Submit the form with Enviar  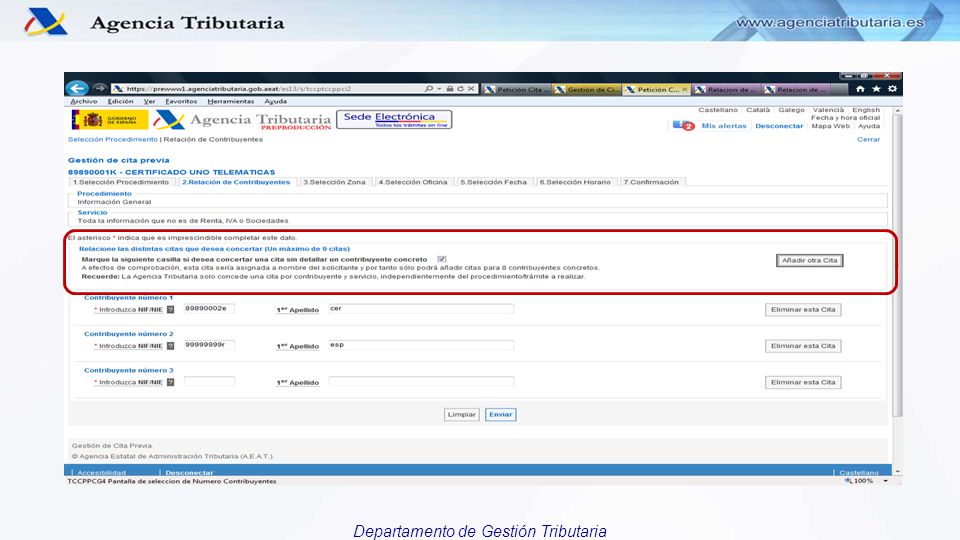tap(500, 414)
